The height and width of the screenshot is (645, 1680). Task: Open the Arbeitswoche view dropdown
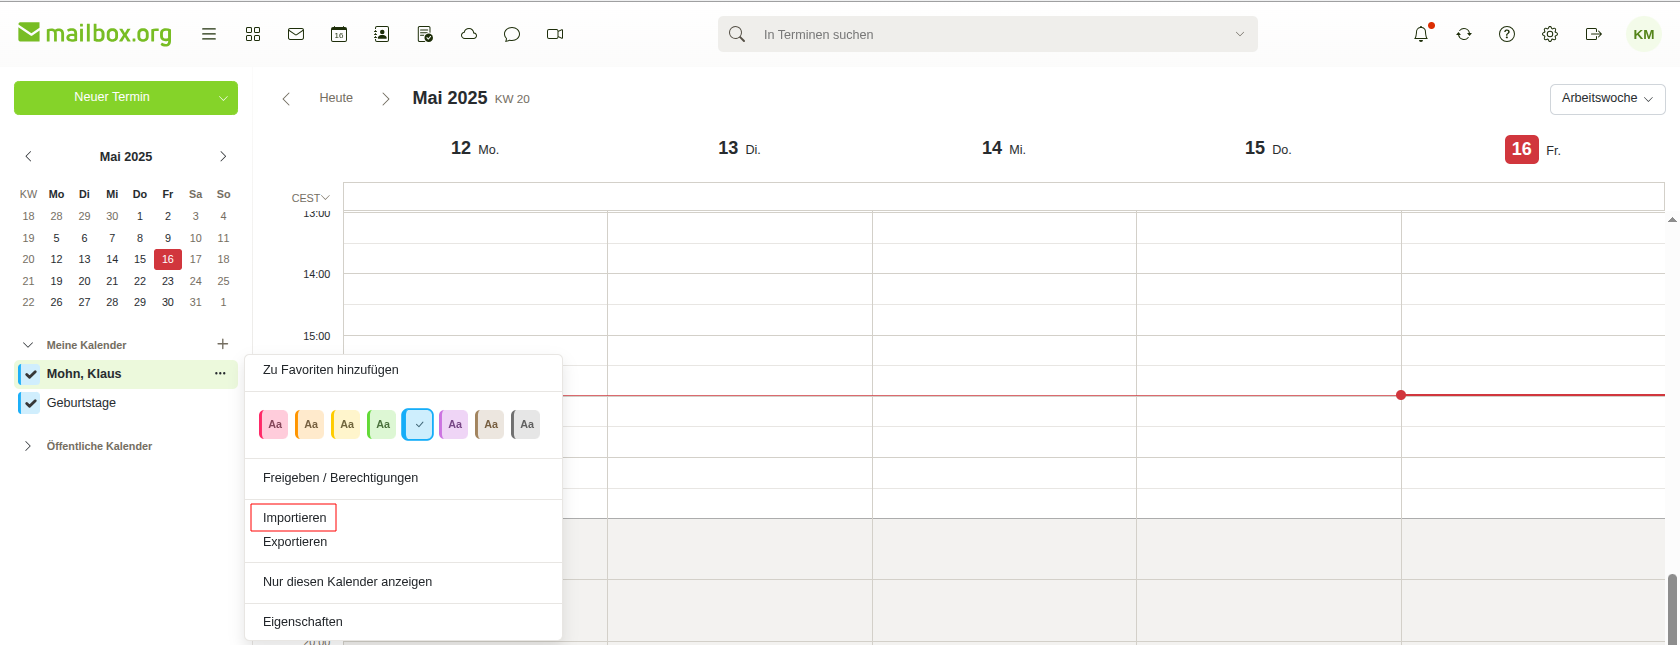(x=1607, y=98)
